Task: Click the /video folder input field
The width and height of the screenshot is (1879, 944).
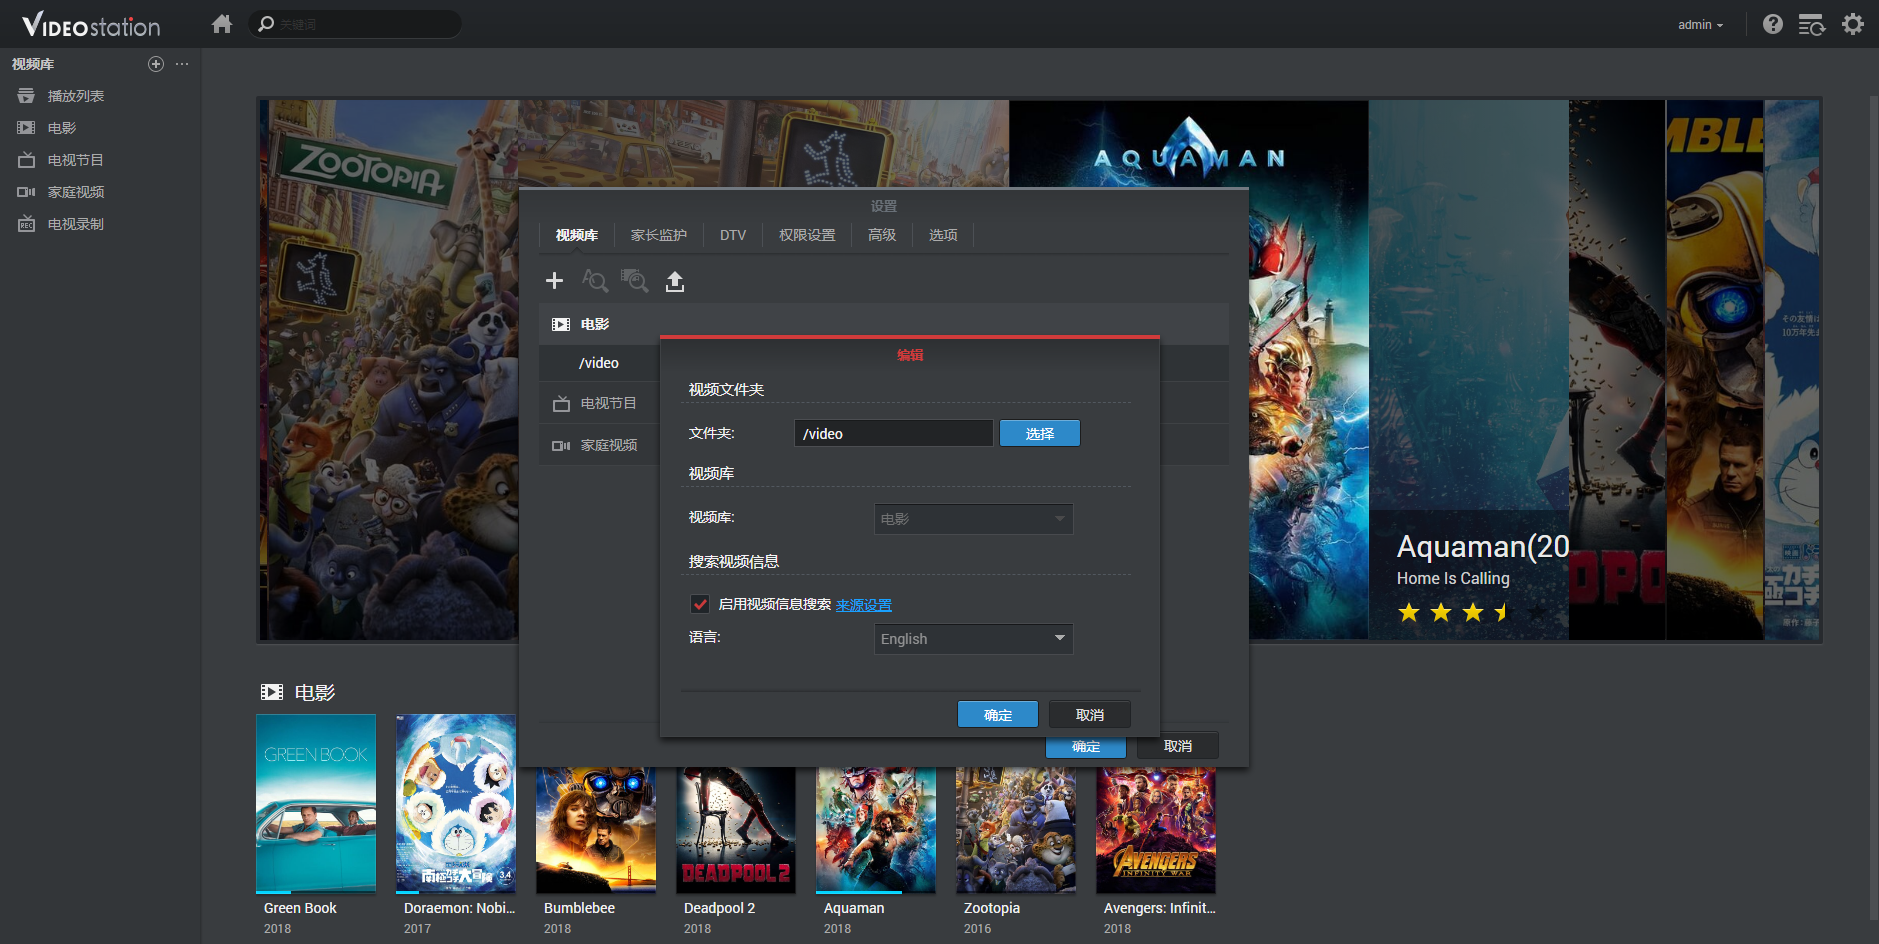Action: coord(894,433)
